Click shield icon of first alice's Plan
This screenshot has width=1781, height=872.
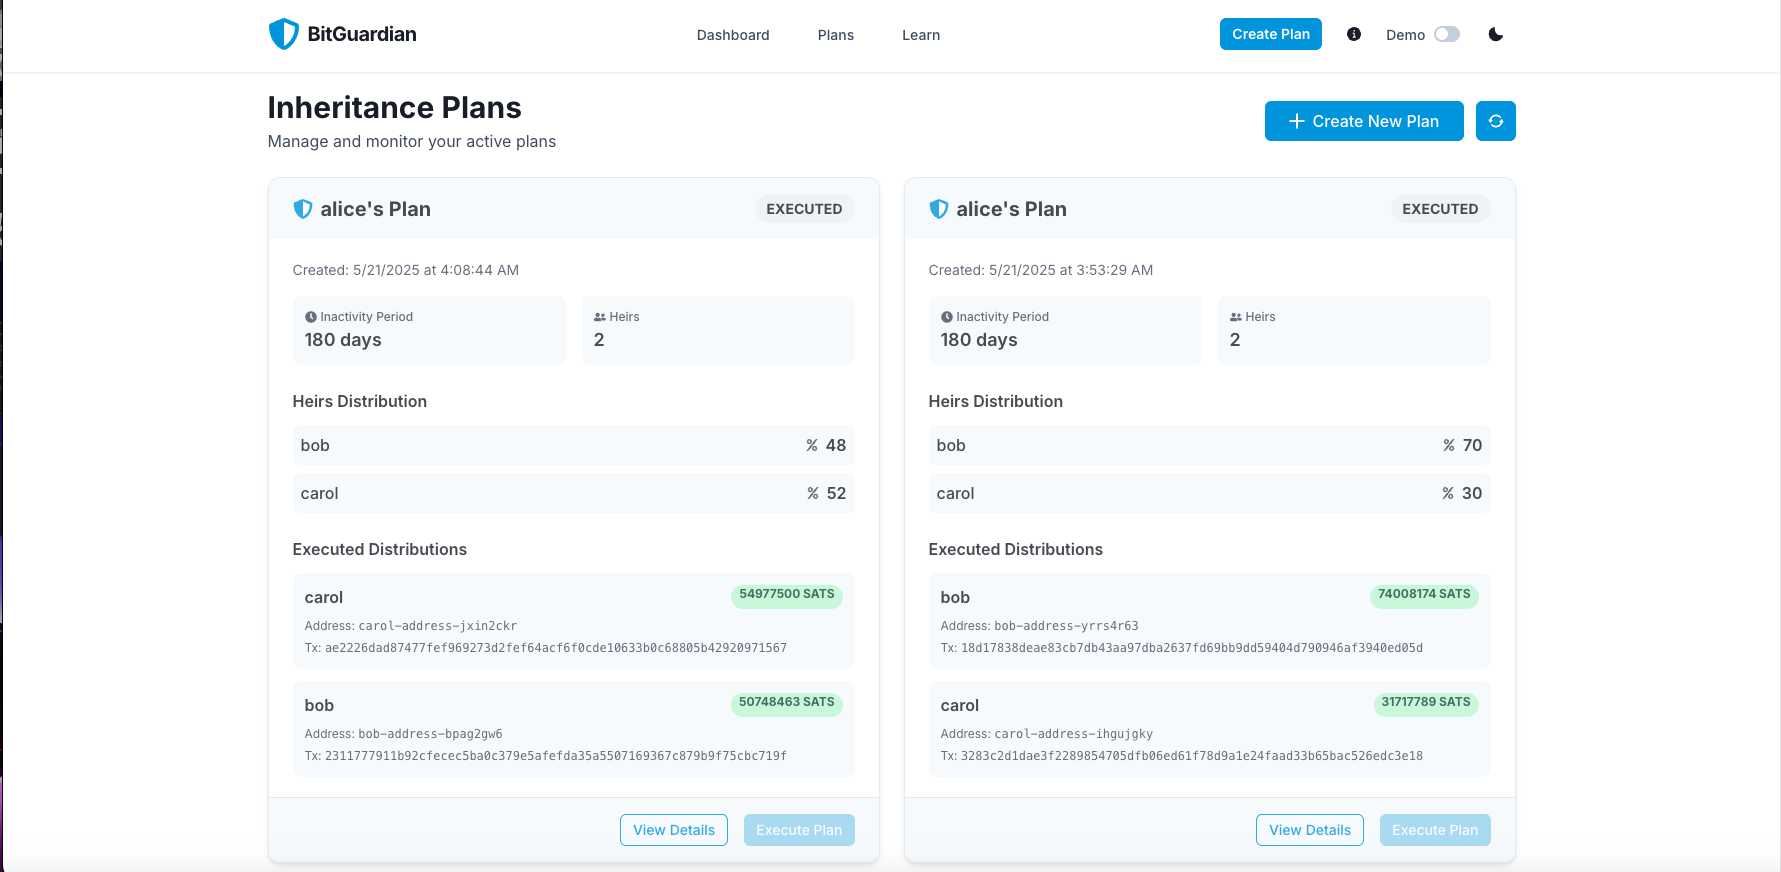[302, 209]
